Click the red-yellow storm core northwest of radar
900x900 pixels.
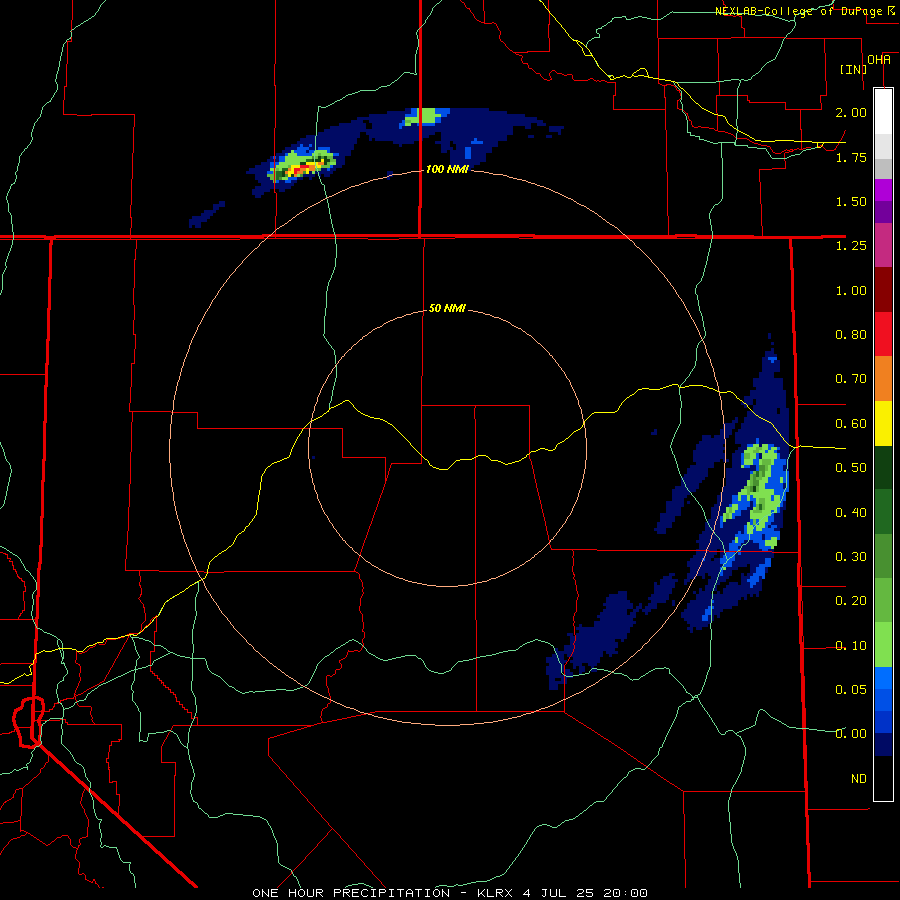[302, 168]
